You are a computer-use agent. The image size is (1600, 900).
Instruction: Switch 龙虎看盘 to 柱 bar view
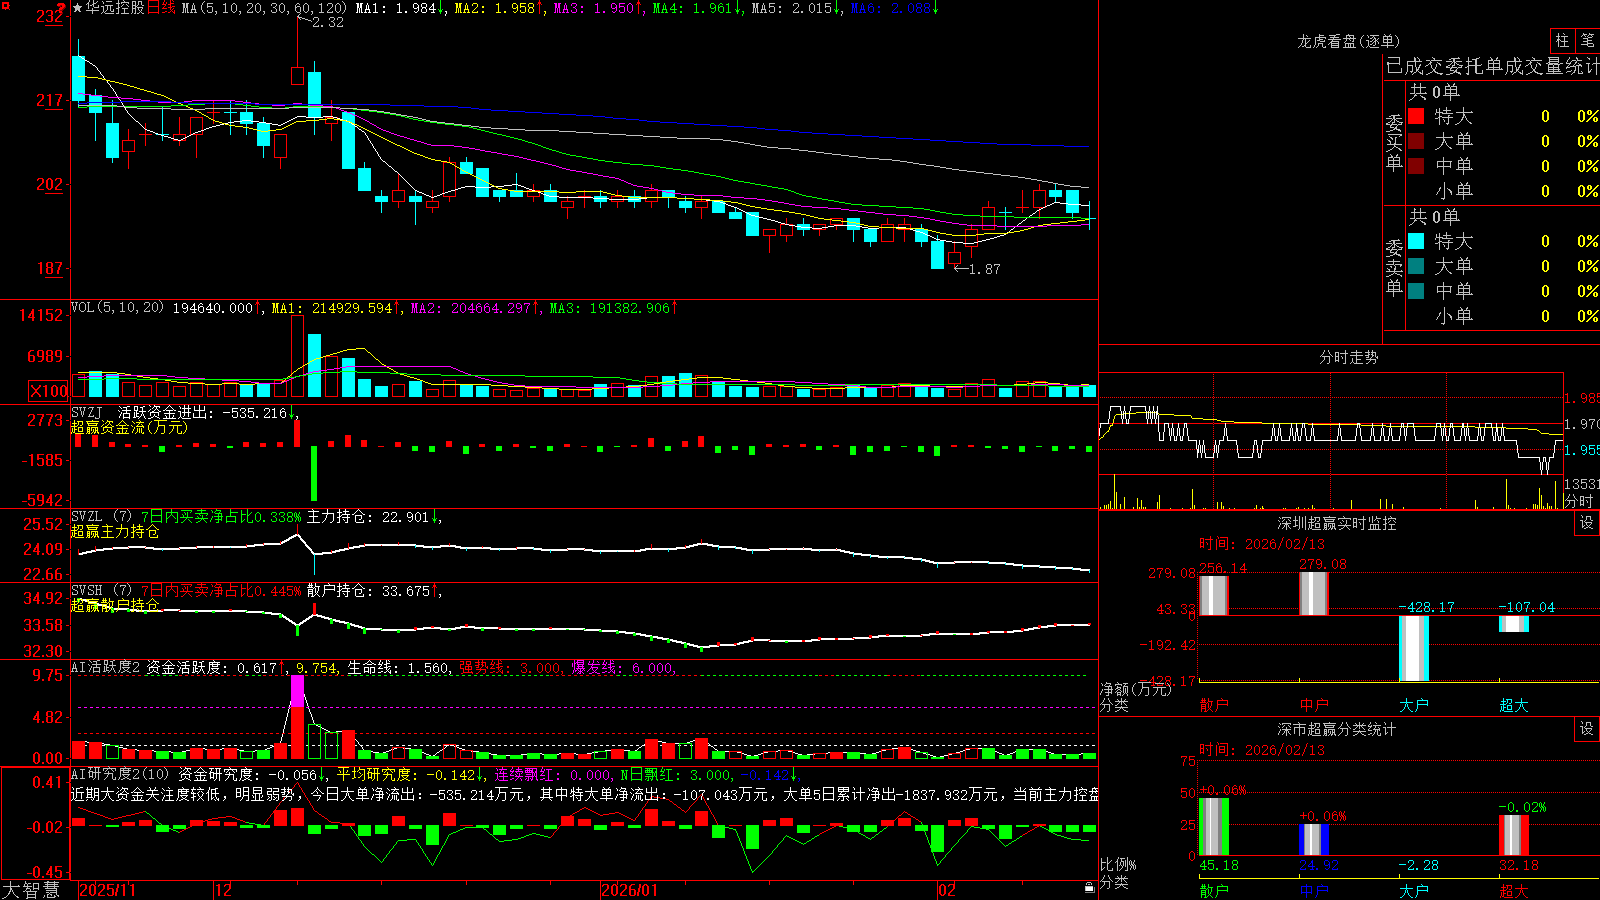pos(1562,41)
